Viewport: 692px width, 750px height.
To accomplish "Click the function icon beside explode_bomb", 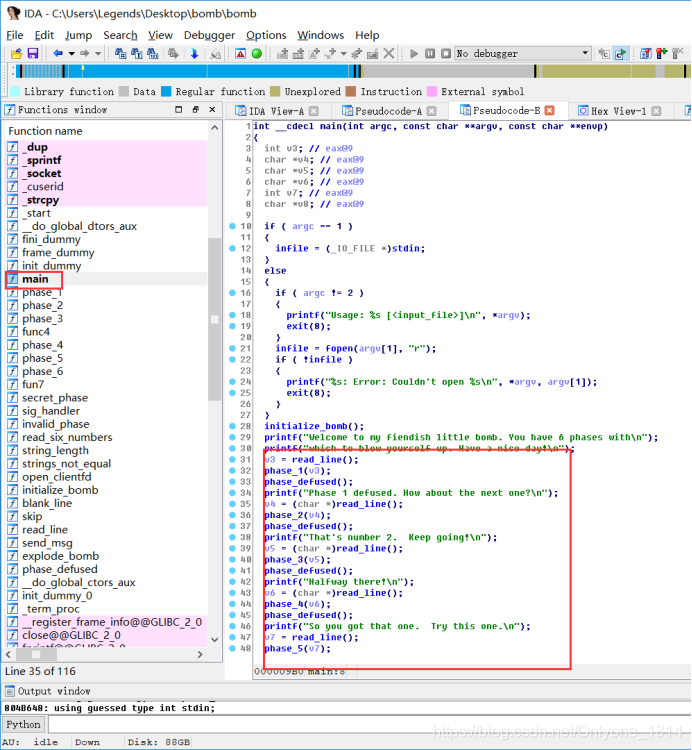I will tap(13, 556).
